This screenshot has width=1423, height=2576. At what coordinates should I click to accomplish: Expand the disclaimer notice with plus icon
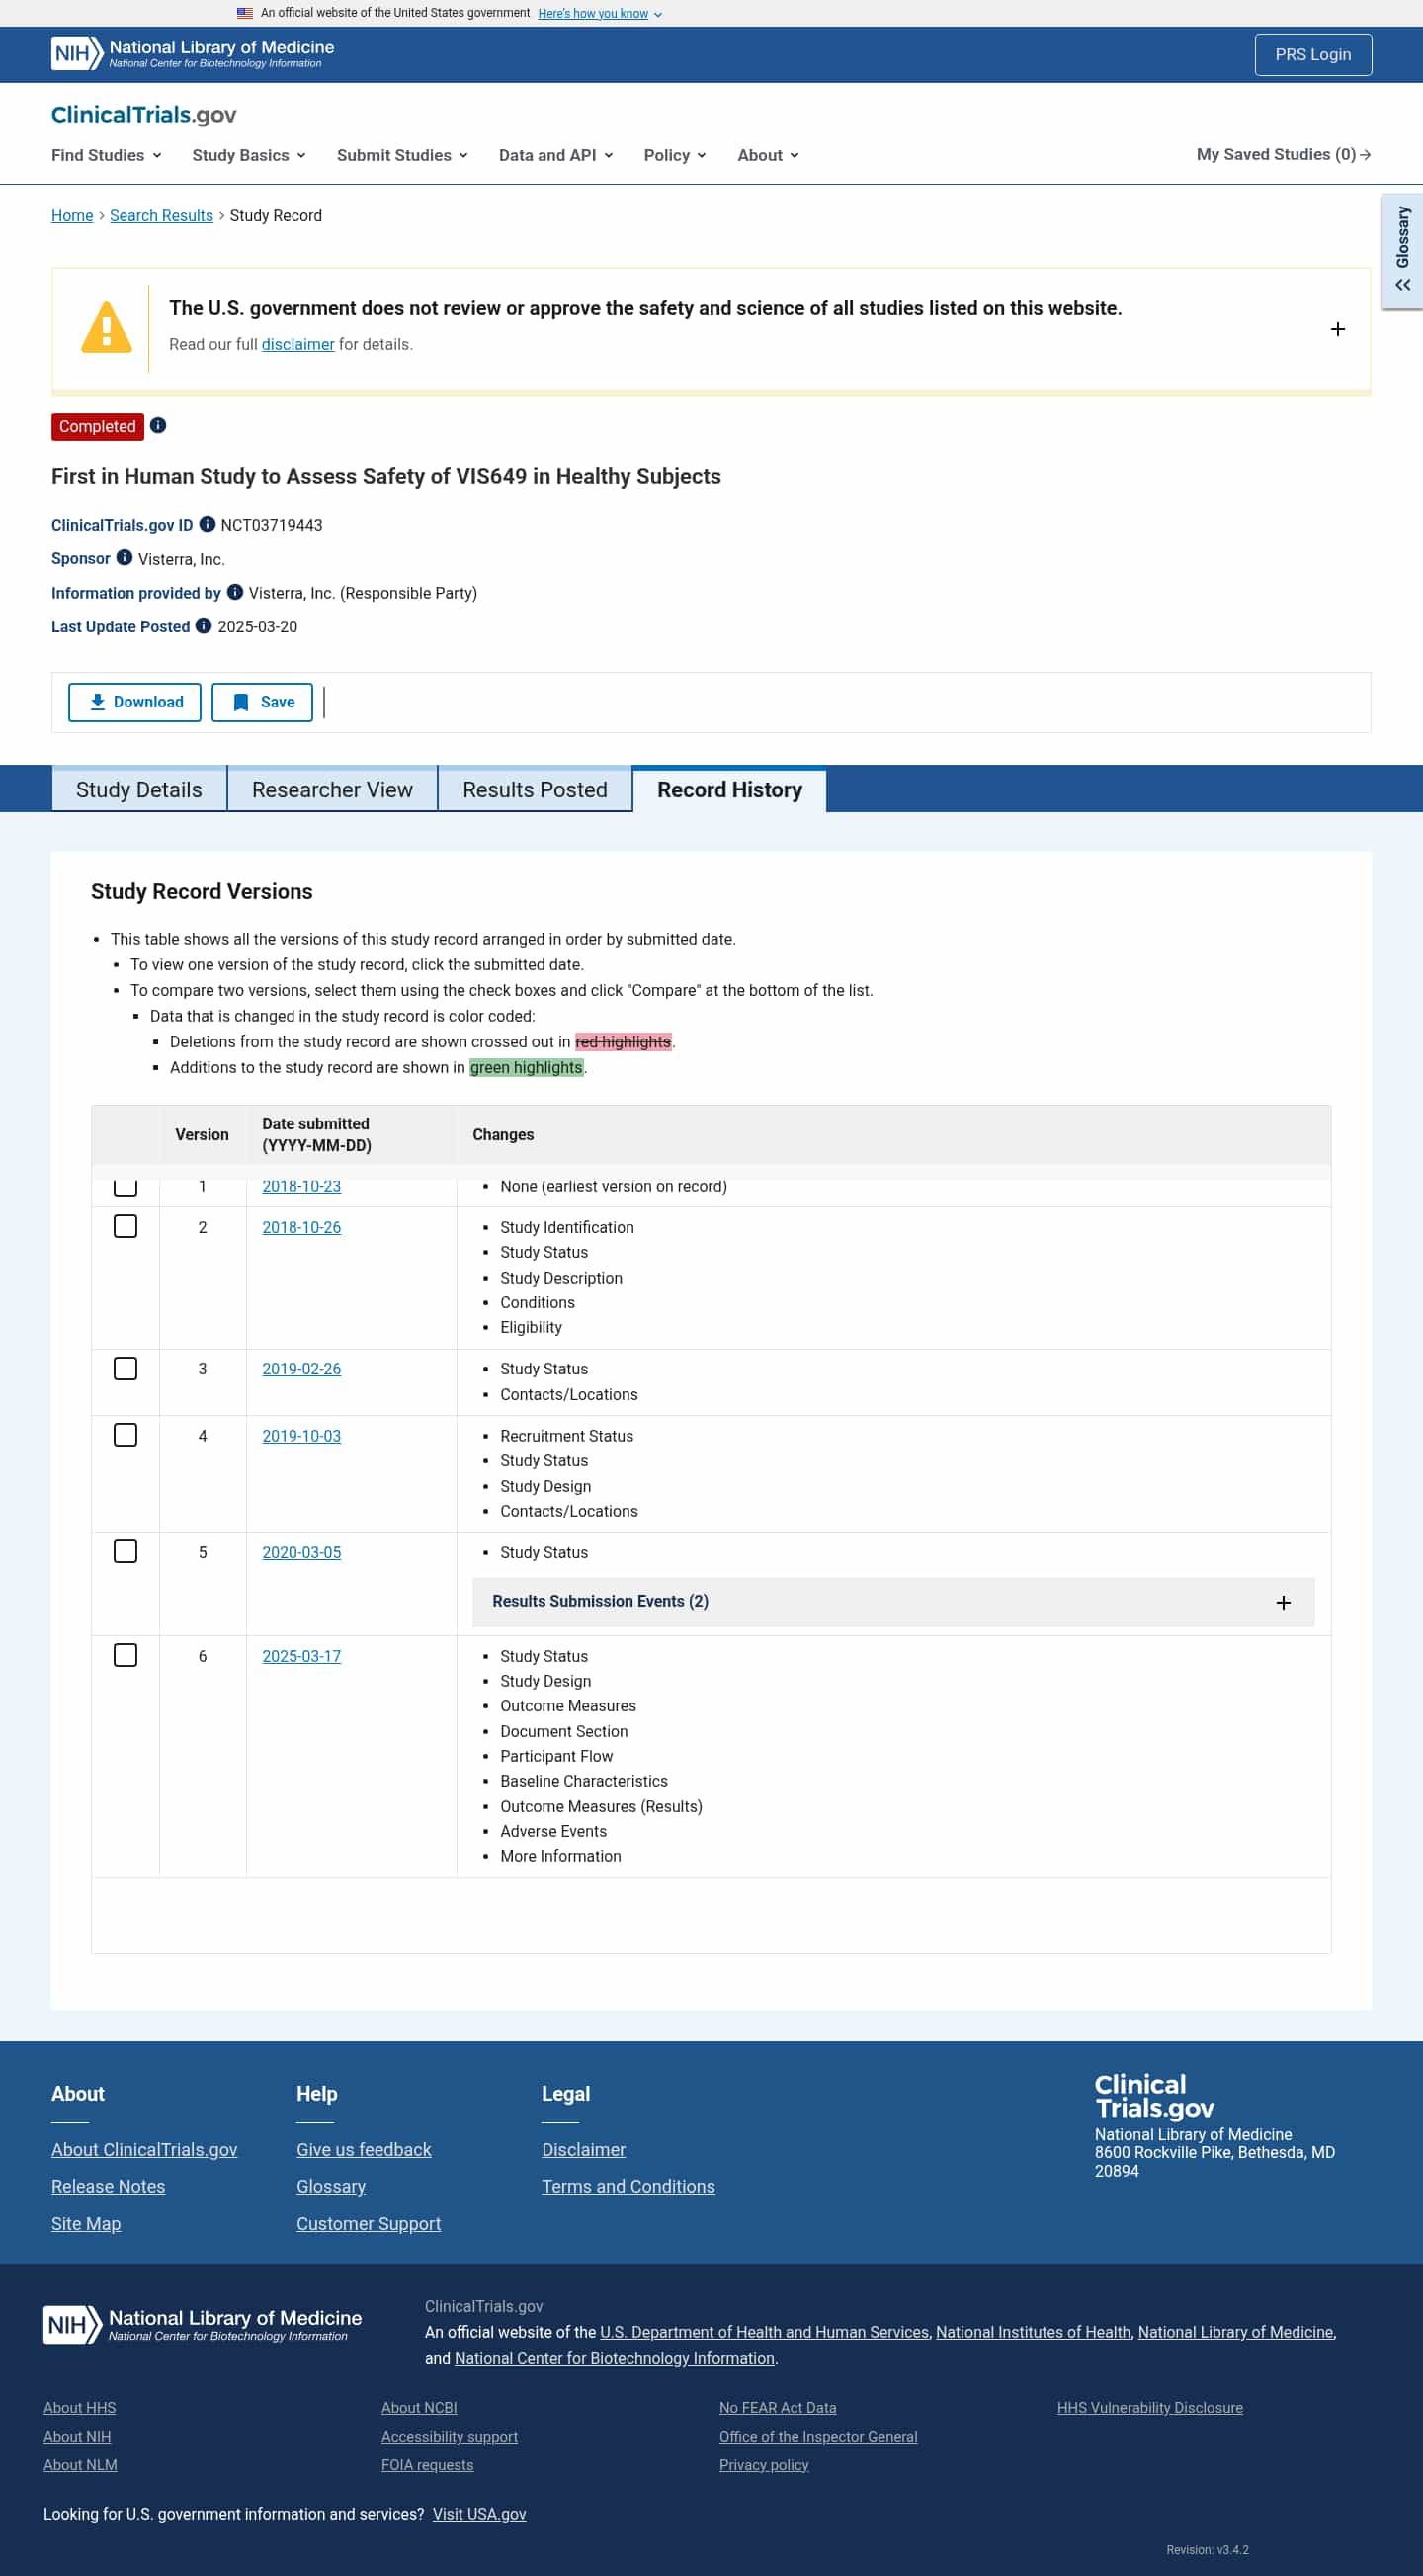[x=1338, y=329]
